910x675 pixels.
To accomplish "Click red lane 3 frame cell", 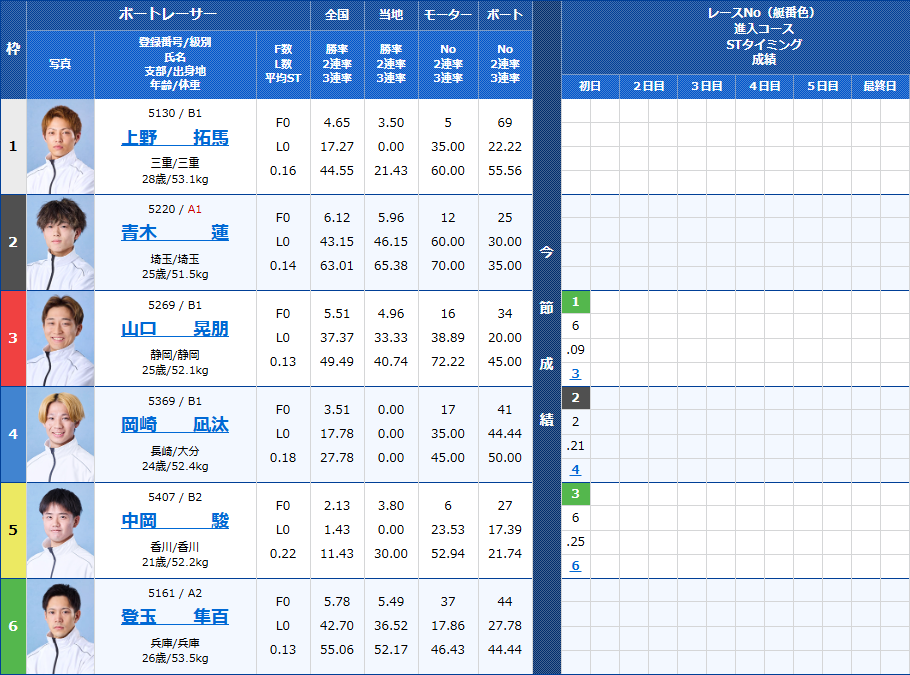I will click(13, 338).
